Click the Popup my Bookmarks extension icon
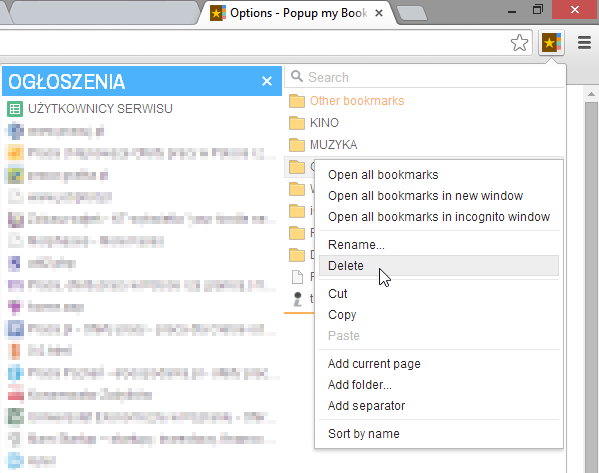The image size is (599, 473). 551,43
